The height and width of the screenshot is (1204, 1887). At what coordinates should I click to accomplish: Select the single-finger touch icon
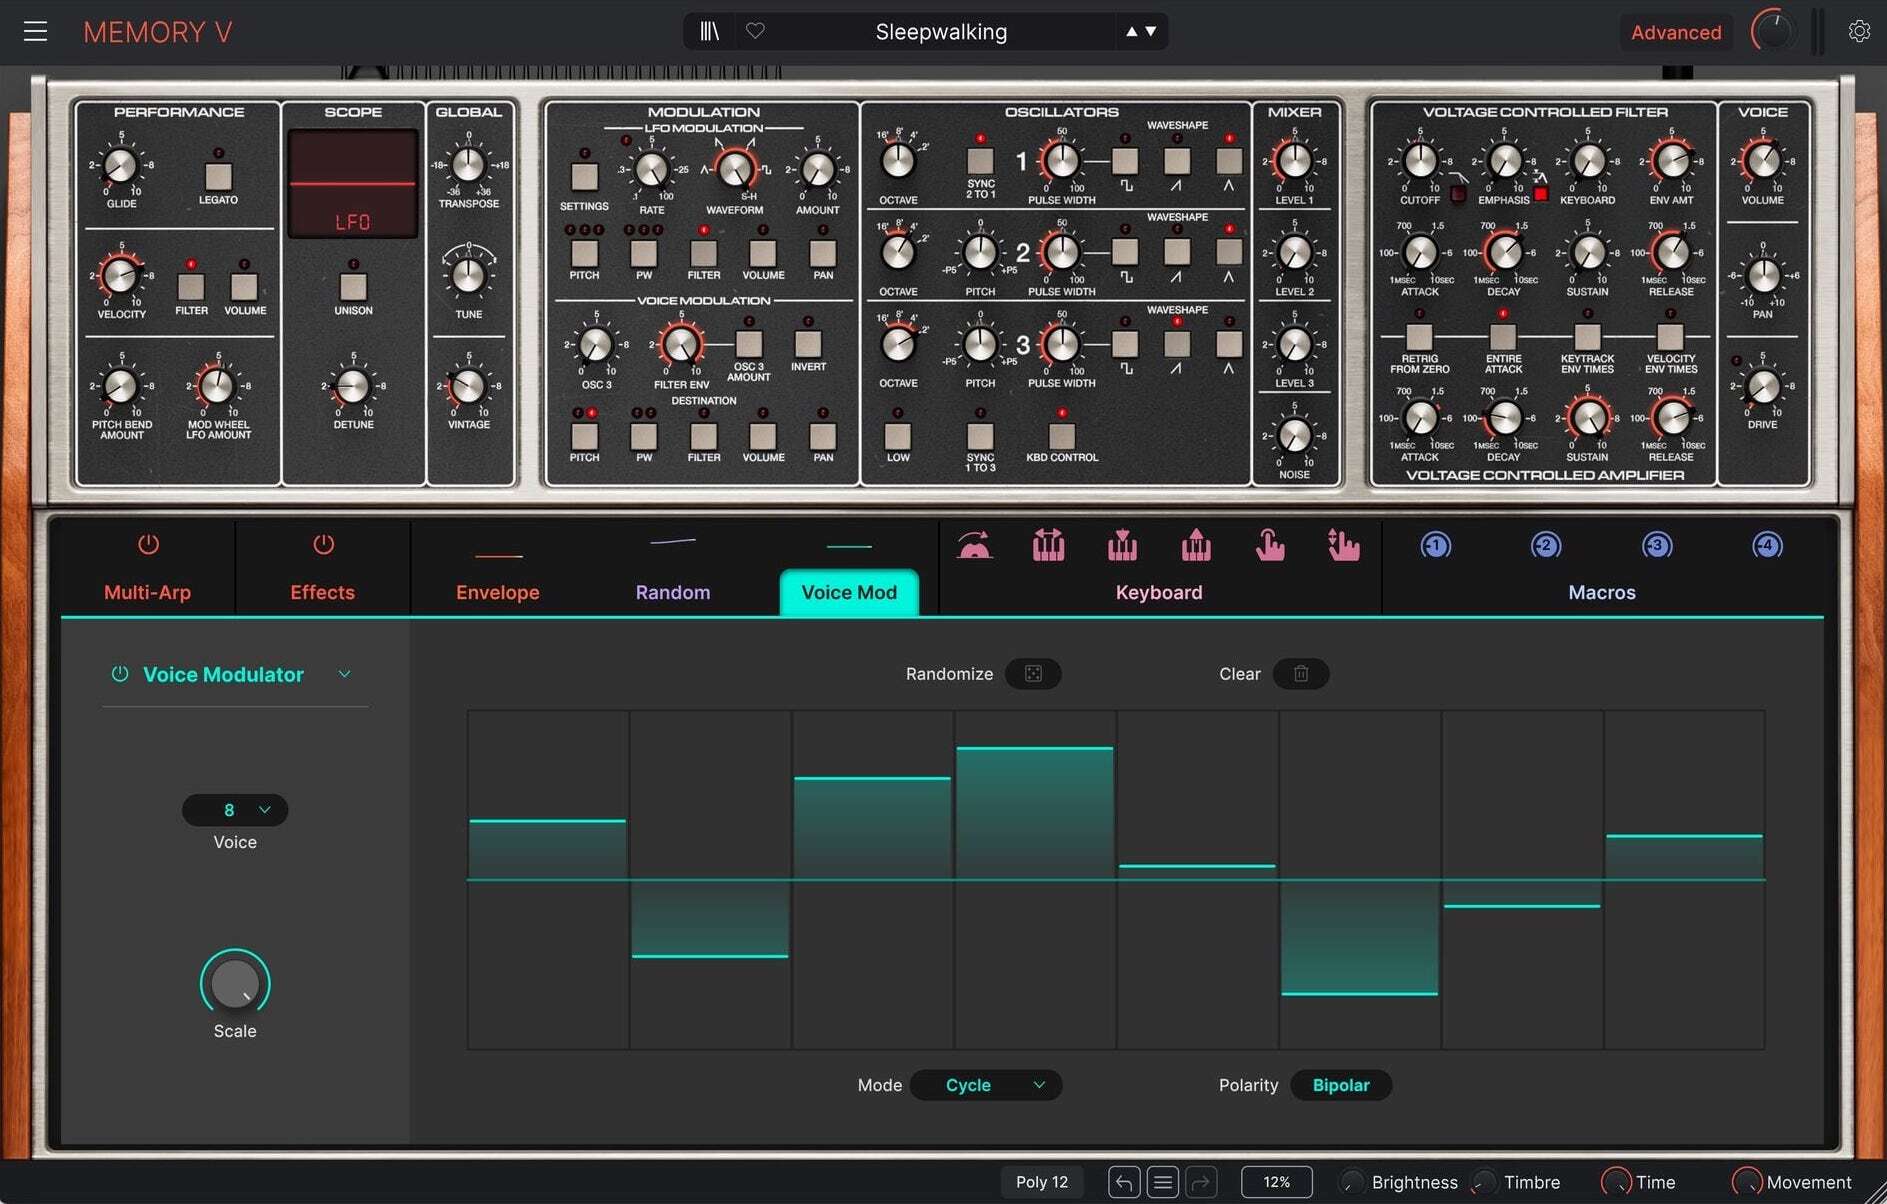tap(1270, 546)
